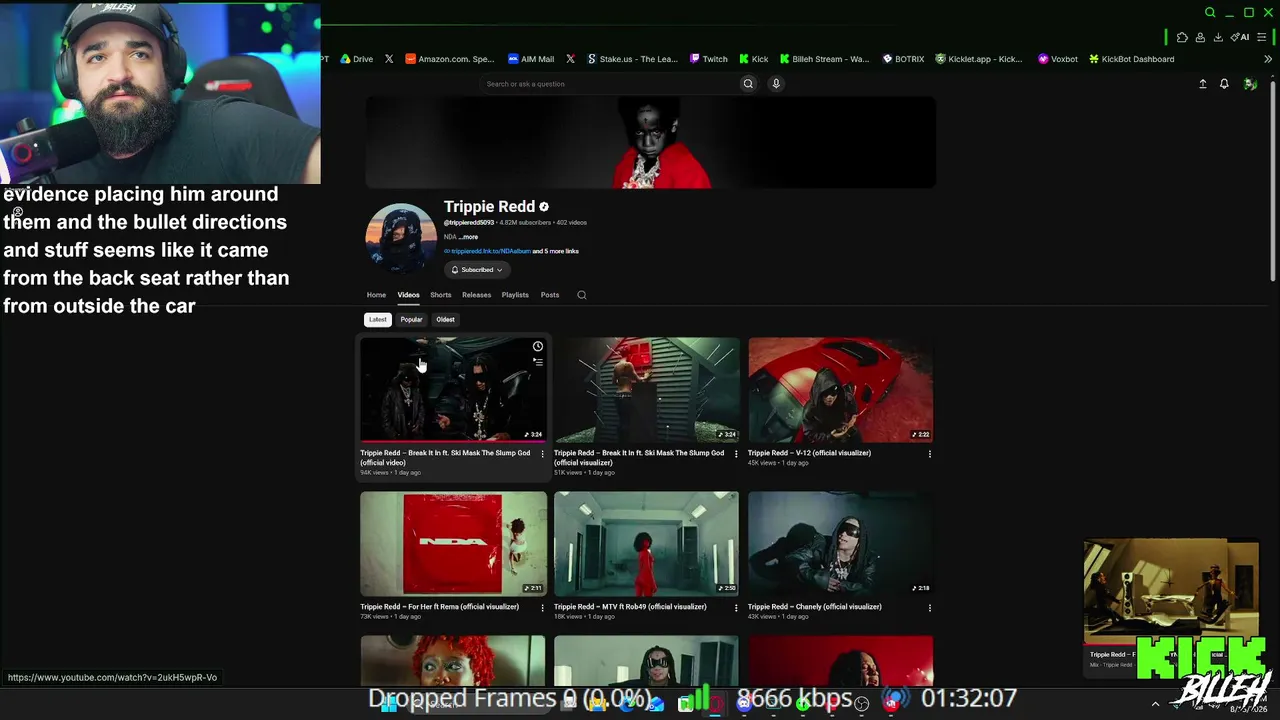Image resolution: width=1280 pixels, height=720 pixels.
Task: Open the Twitch bookmark
Action: pyautogui.click(x=709, y=59)
